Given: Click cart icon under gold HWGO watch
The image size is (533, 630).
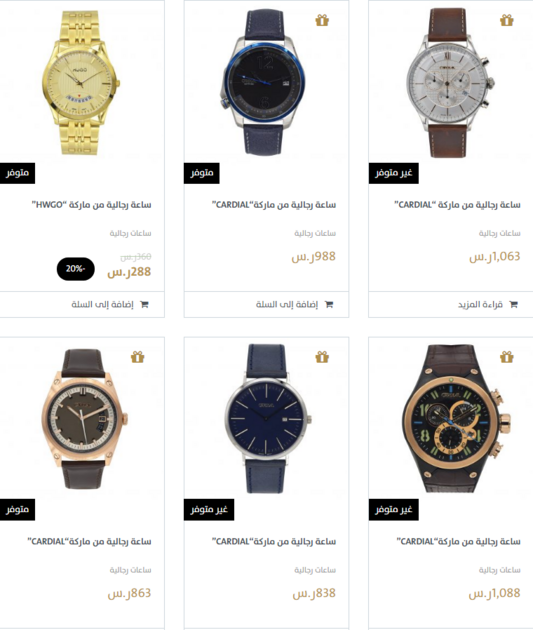Looking at the screenshot, I should pos(144,305).
